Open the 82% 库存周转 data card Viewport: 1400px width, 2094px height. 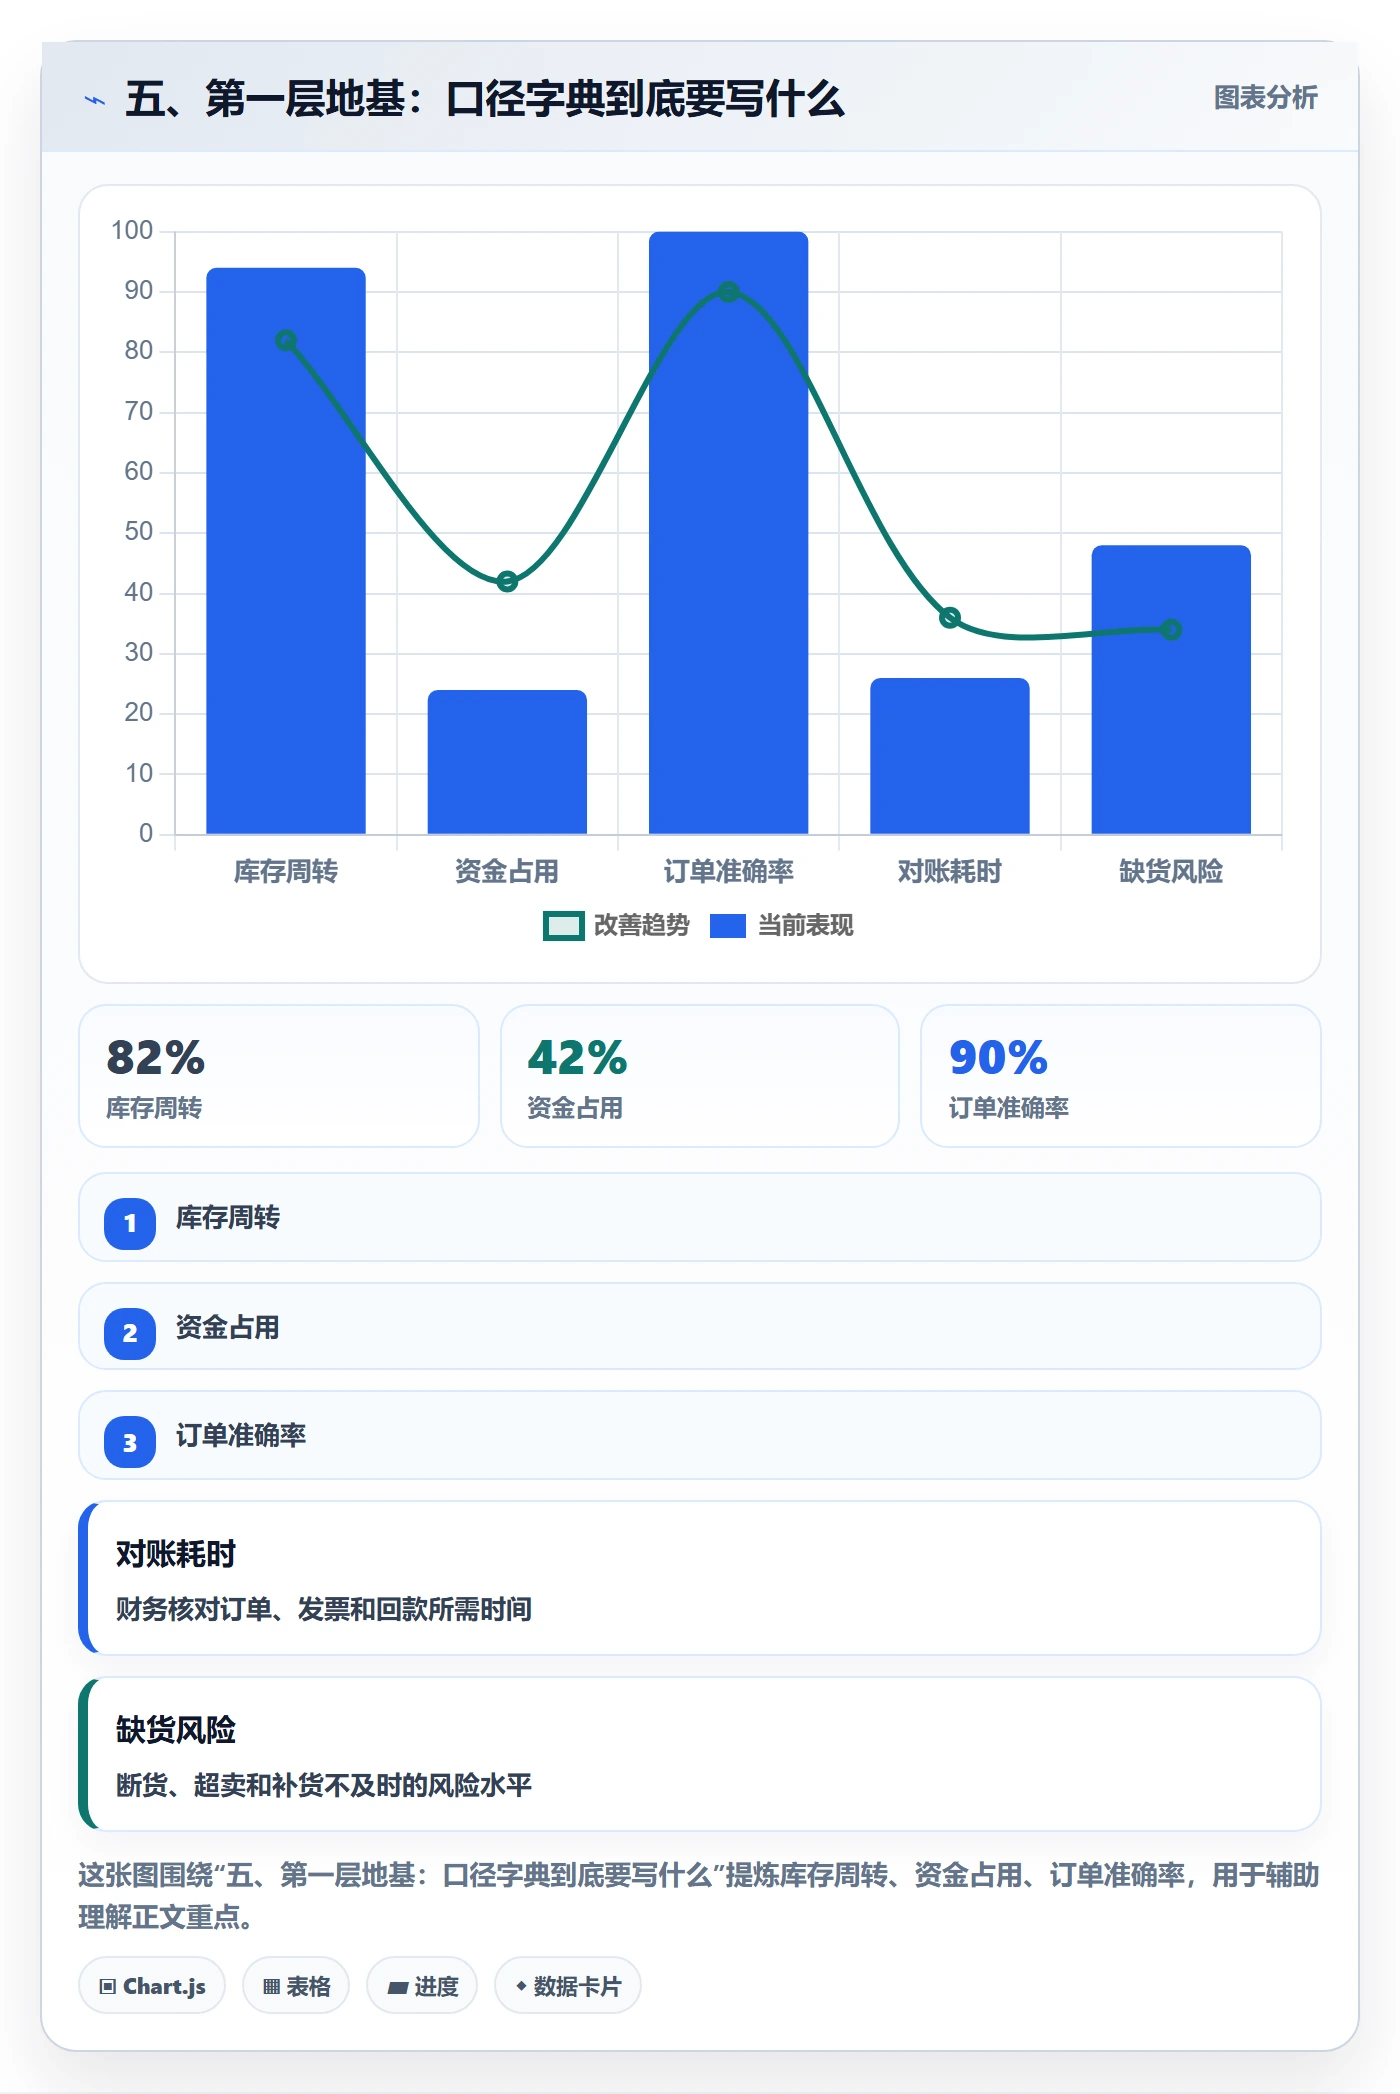tap(279, 1076)
